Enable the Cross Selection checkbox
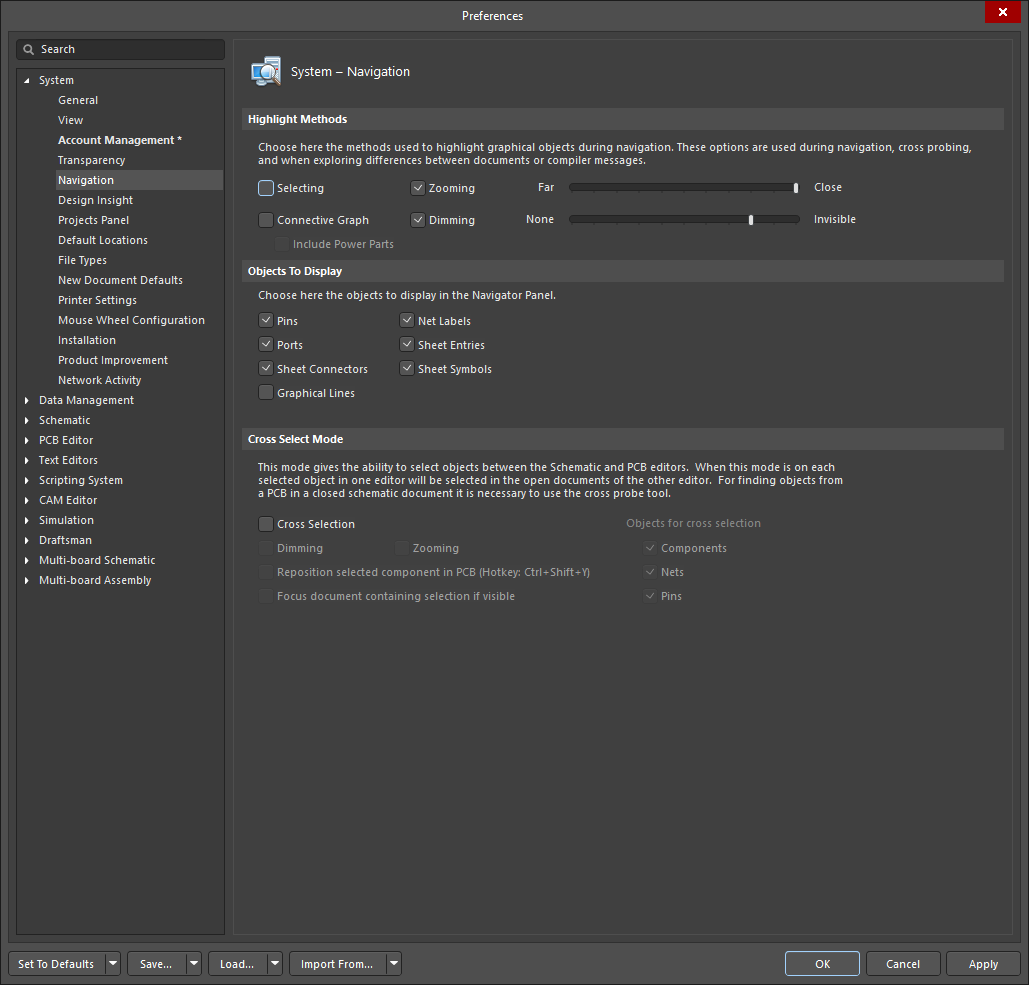 (266, 524)
